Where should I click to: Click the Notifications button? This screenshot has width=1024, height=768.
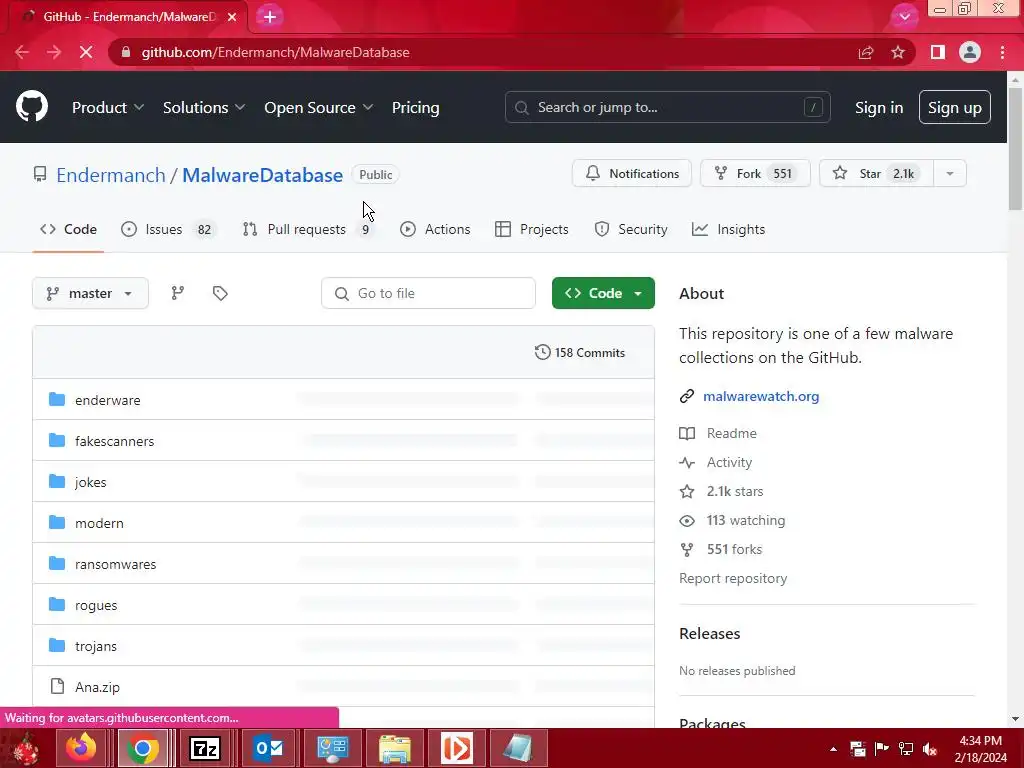(x=632, y=174)
